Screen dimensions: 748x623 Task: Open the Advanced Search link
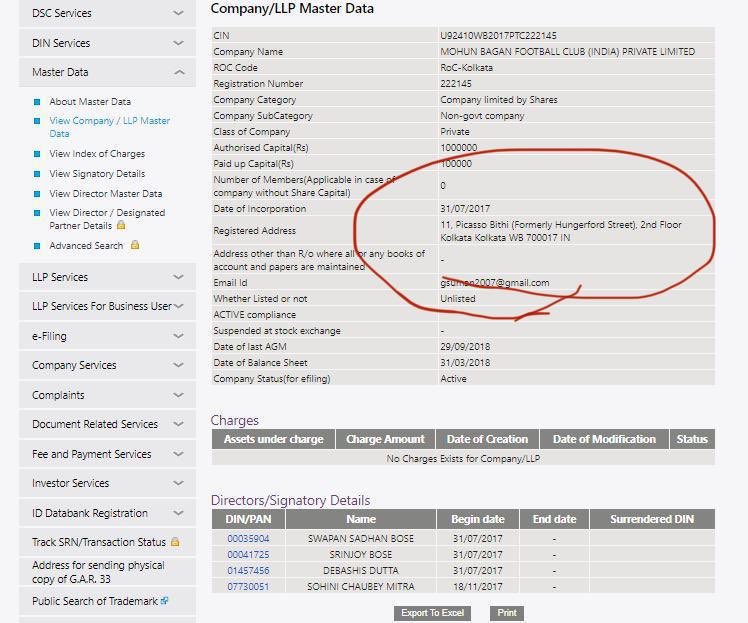tap(86, 246)
